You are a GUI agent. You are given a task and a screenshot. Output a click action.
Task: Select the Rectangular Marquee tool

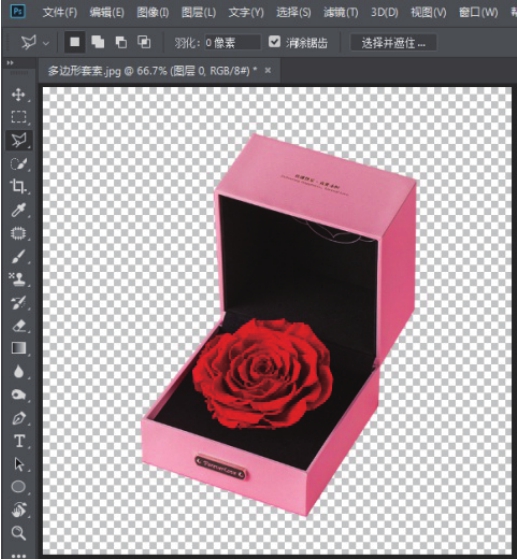pyautogui.click(x=18, y=117)
